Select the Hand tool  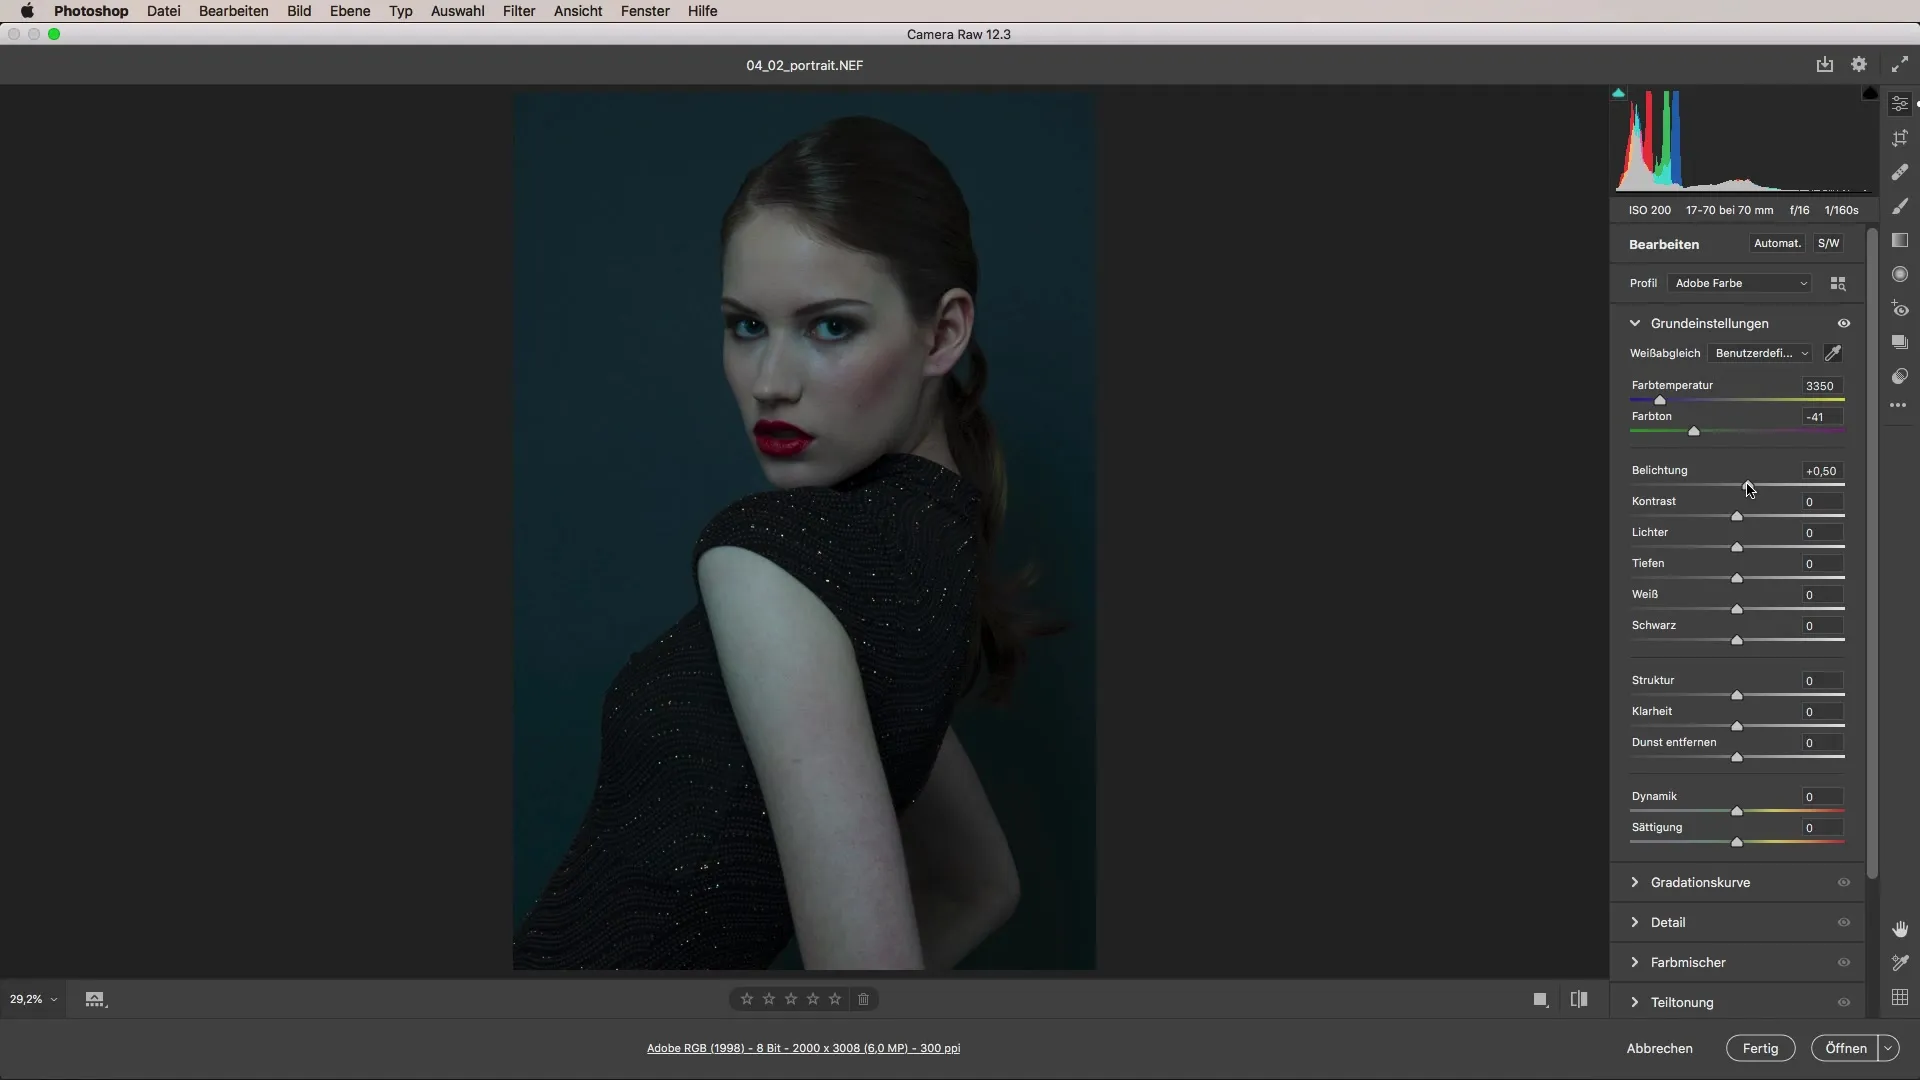1900,929
